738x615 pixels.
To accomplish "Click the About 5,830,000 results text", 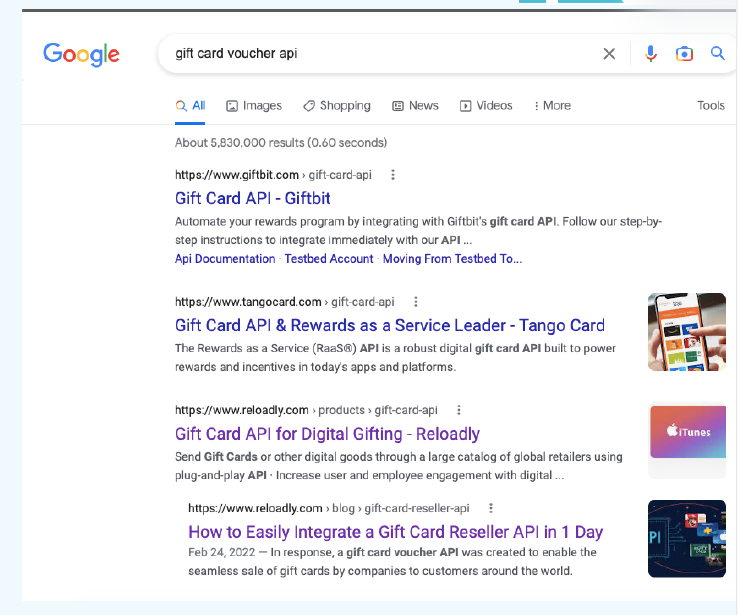I will click(281, 143).
